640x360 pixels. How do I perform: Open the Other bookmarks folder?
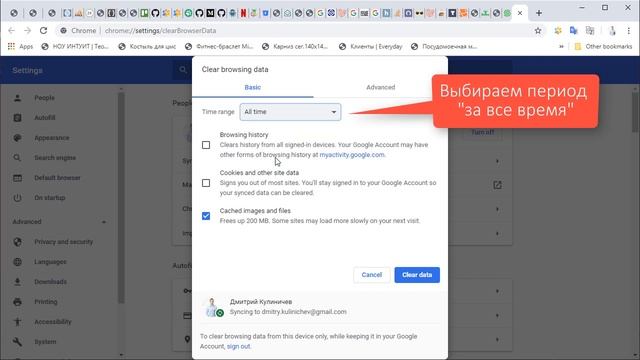pyautogui.click(x=603, y=47)
